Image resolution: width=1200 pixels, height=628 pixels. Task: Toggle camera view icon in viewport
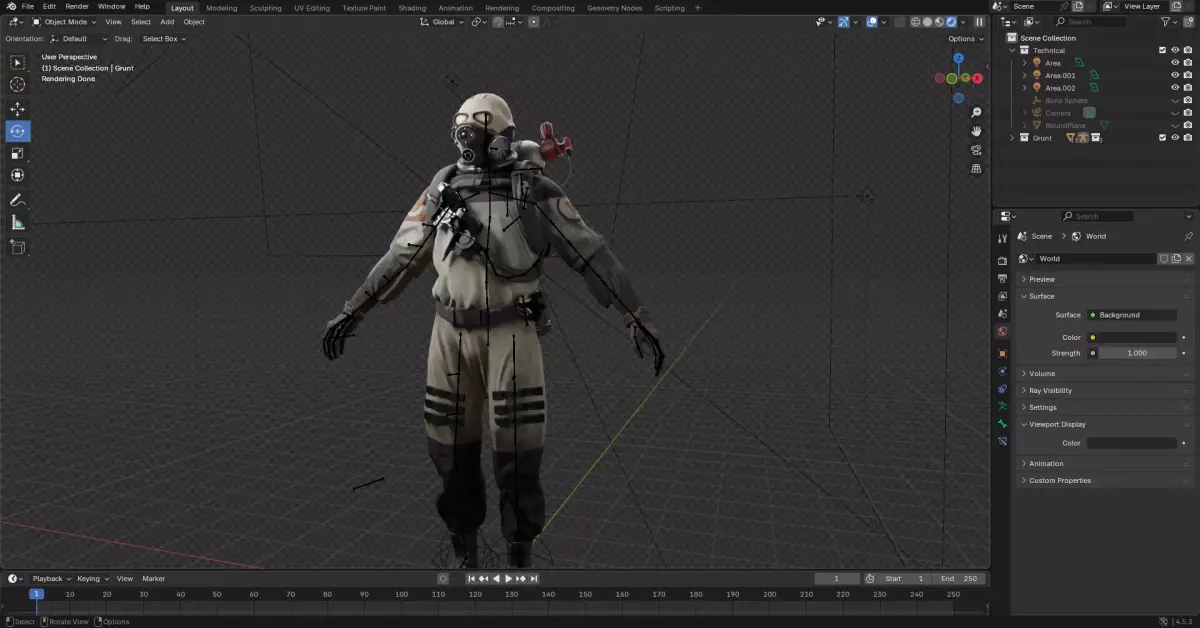coord(976,150)
